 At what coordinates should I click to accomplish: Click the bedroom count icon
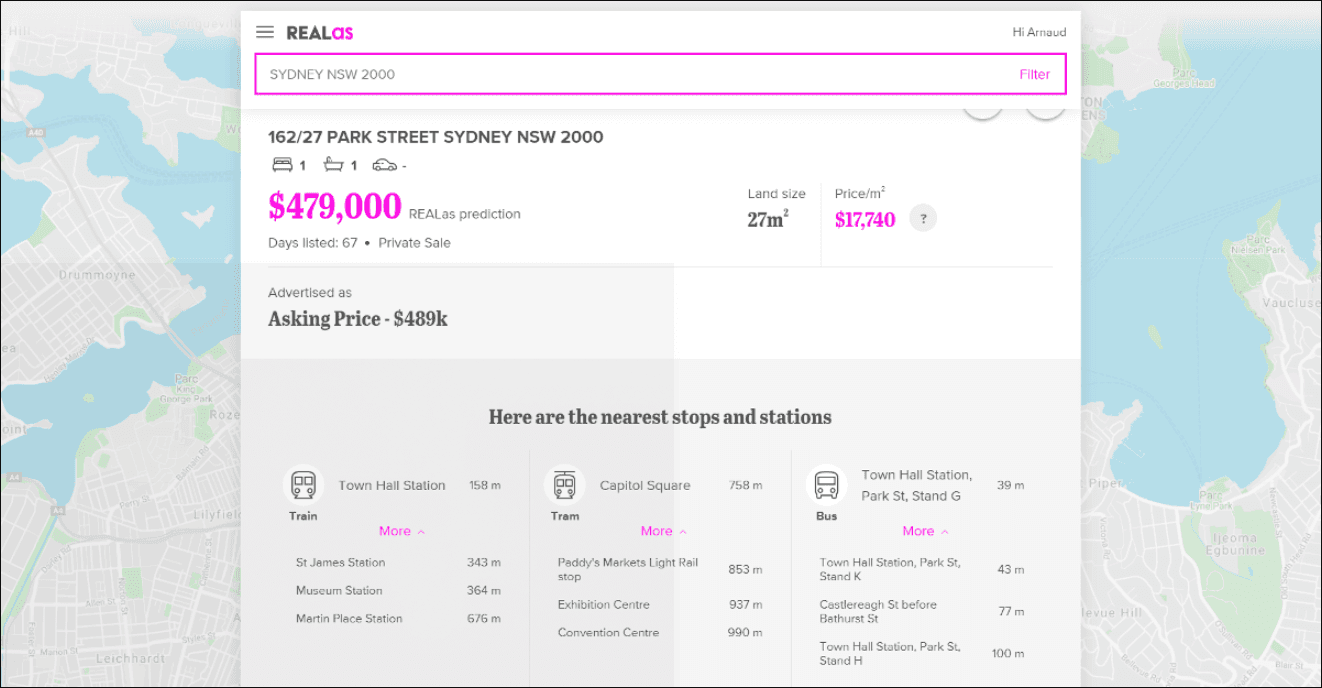[x=282, y=165]
